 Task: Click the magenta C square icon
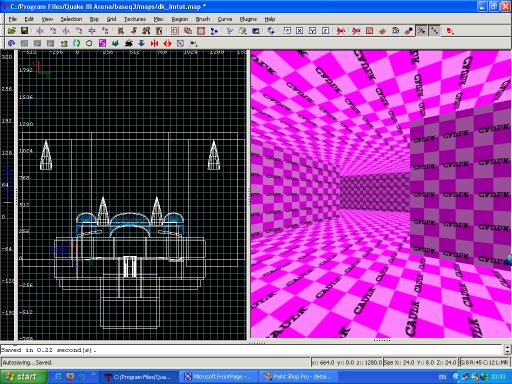point(102,43)
